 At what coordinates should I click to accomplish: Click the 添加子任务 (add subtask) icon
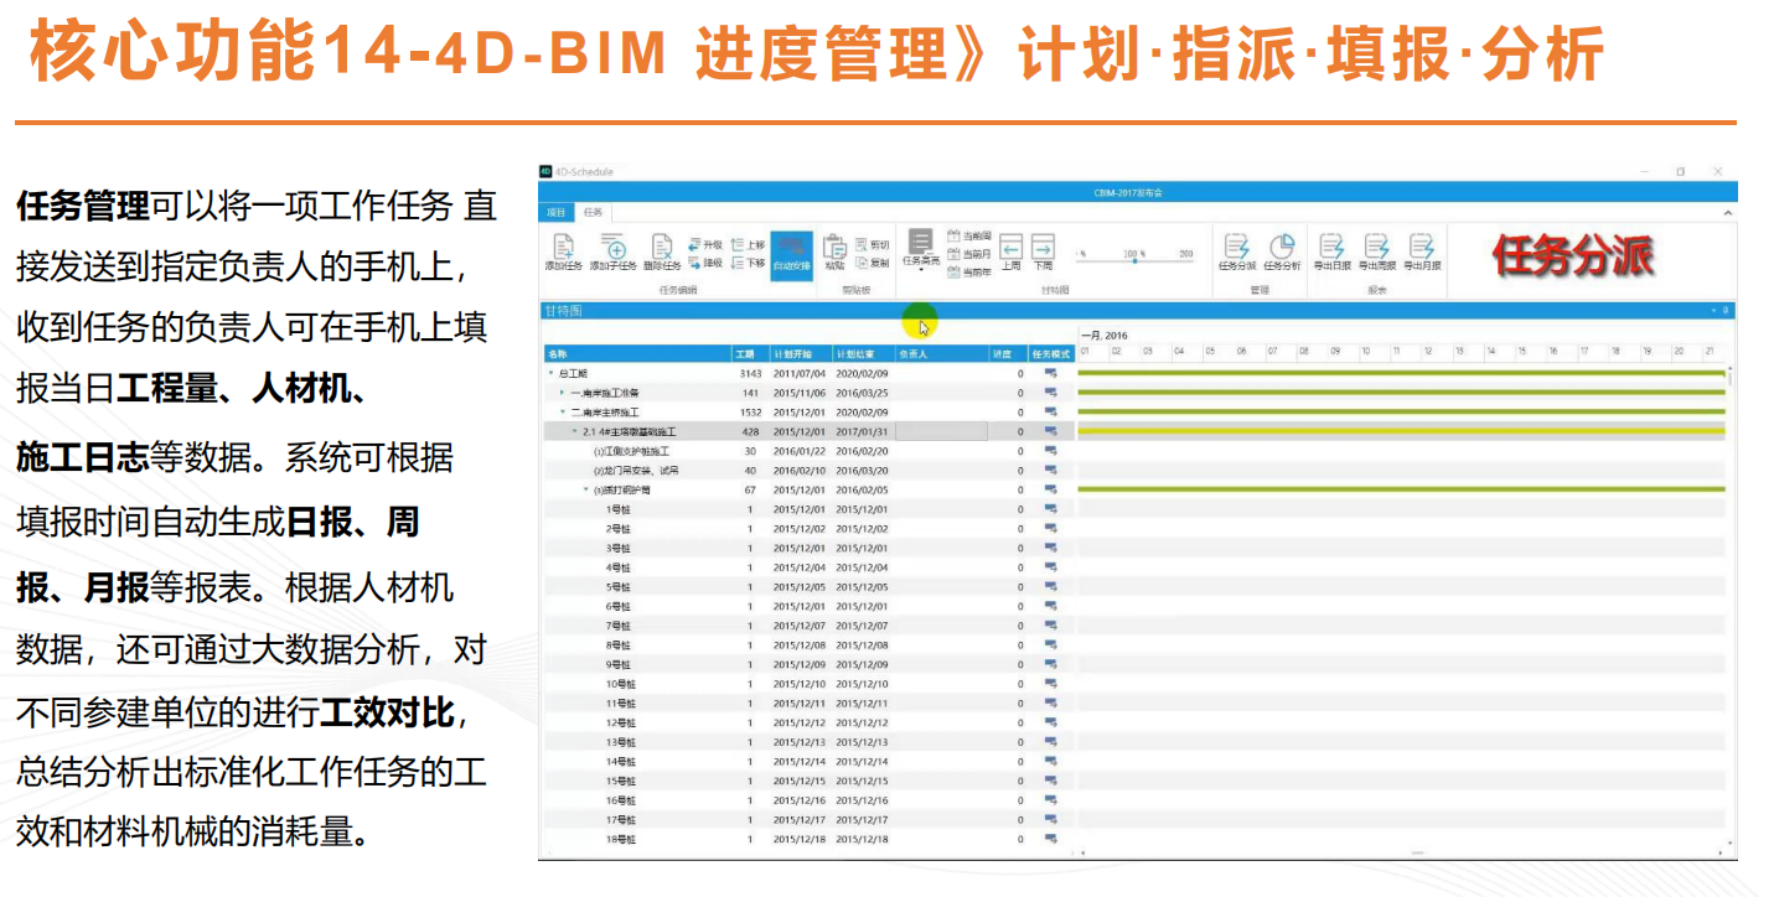(x=613, y=248)
